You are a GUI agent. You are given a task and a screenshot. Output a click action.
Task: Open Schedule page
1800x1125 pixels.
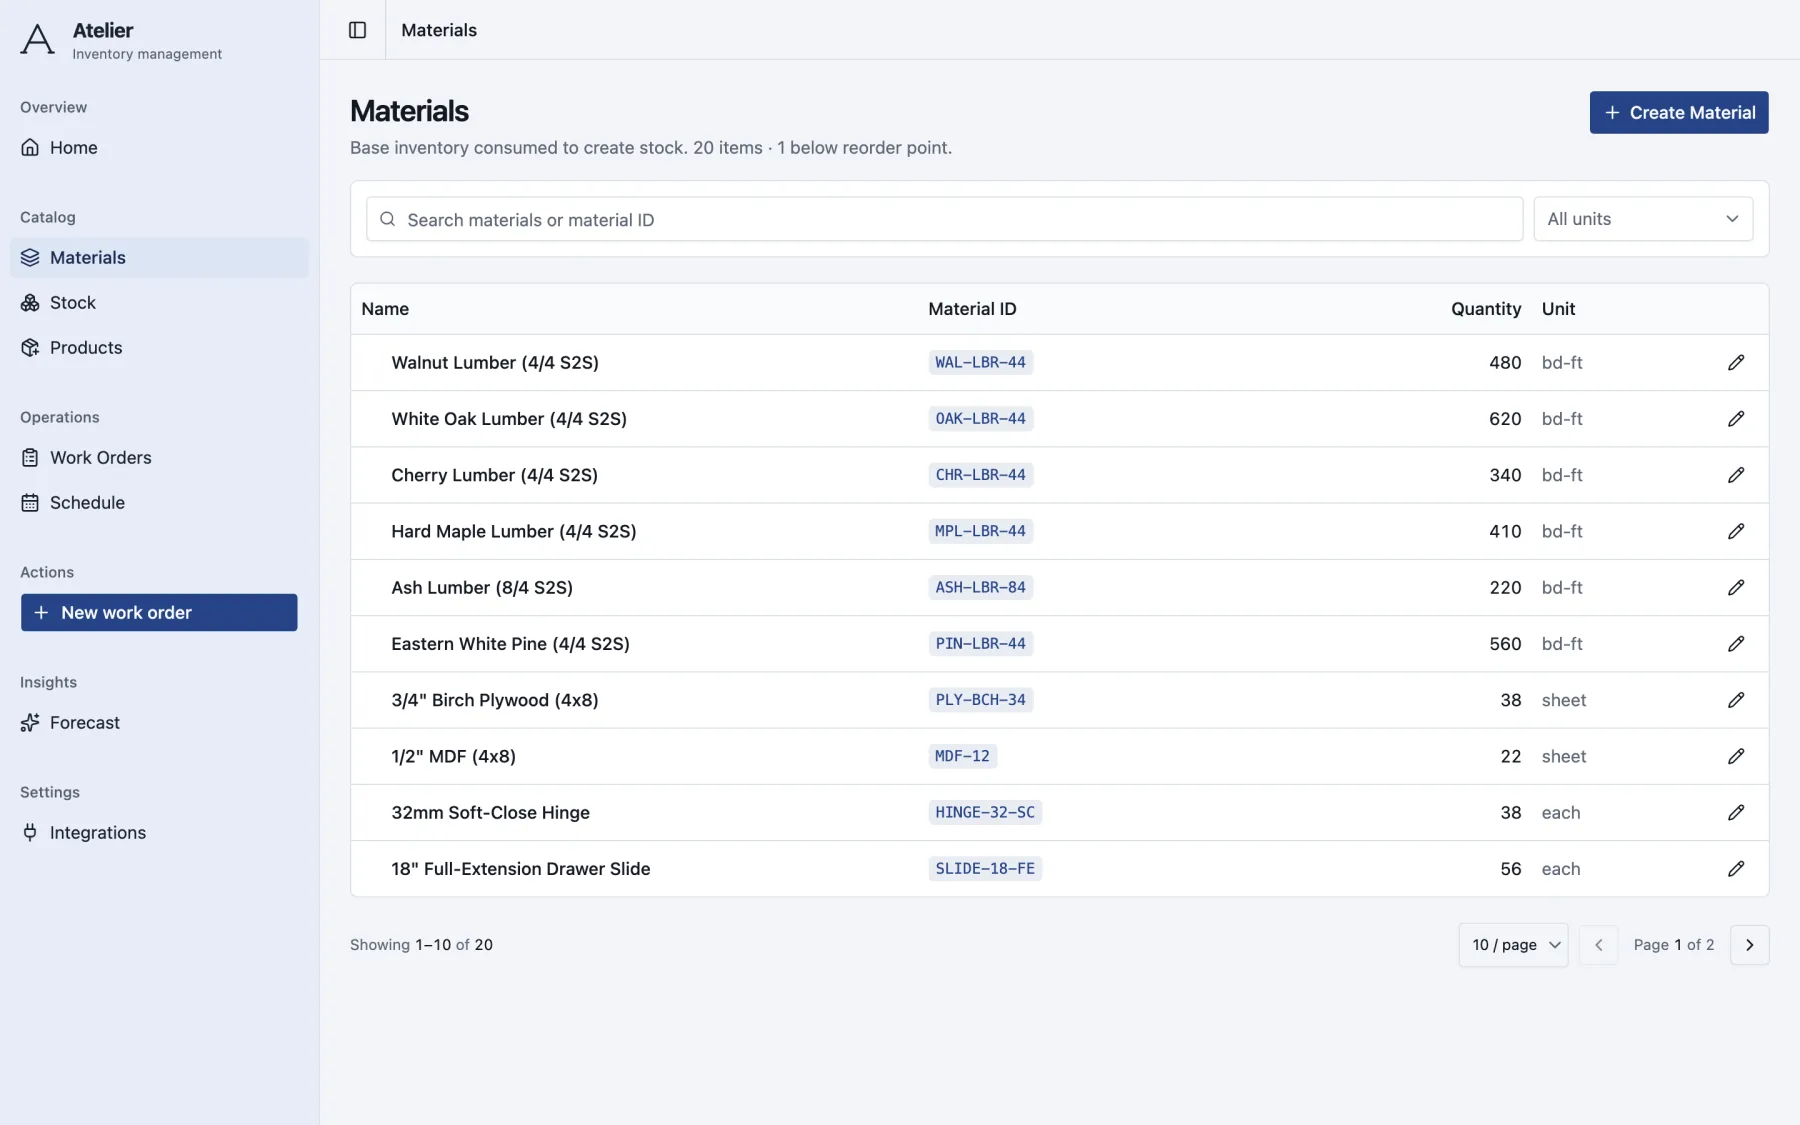pos(159,503)
